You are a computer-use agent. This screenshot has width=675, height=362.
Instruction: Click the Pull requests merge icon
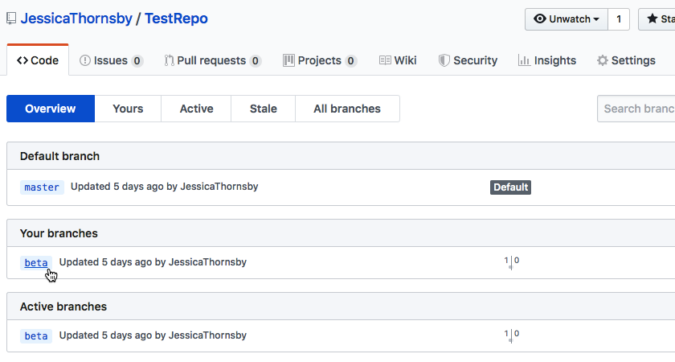point(169,60)
